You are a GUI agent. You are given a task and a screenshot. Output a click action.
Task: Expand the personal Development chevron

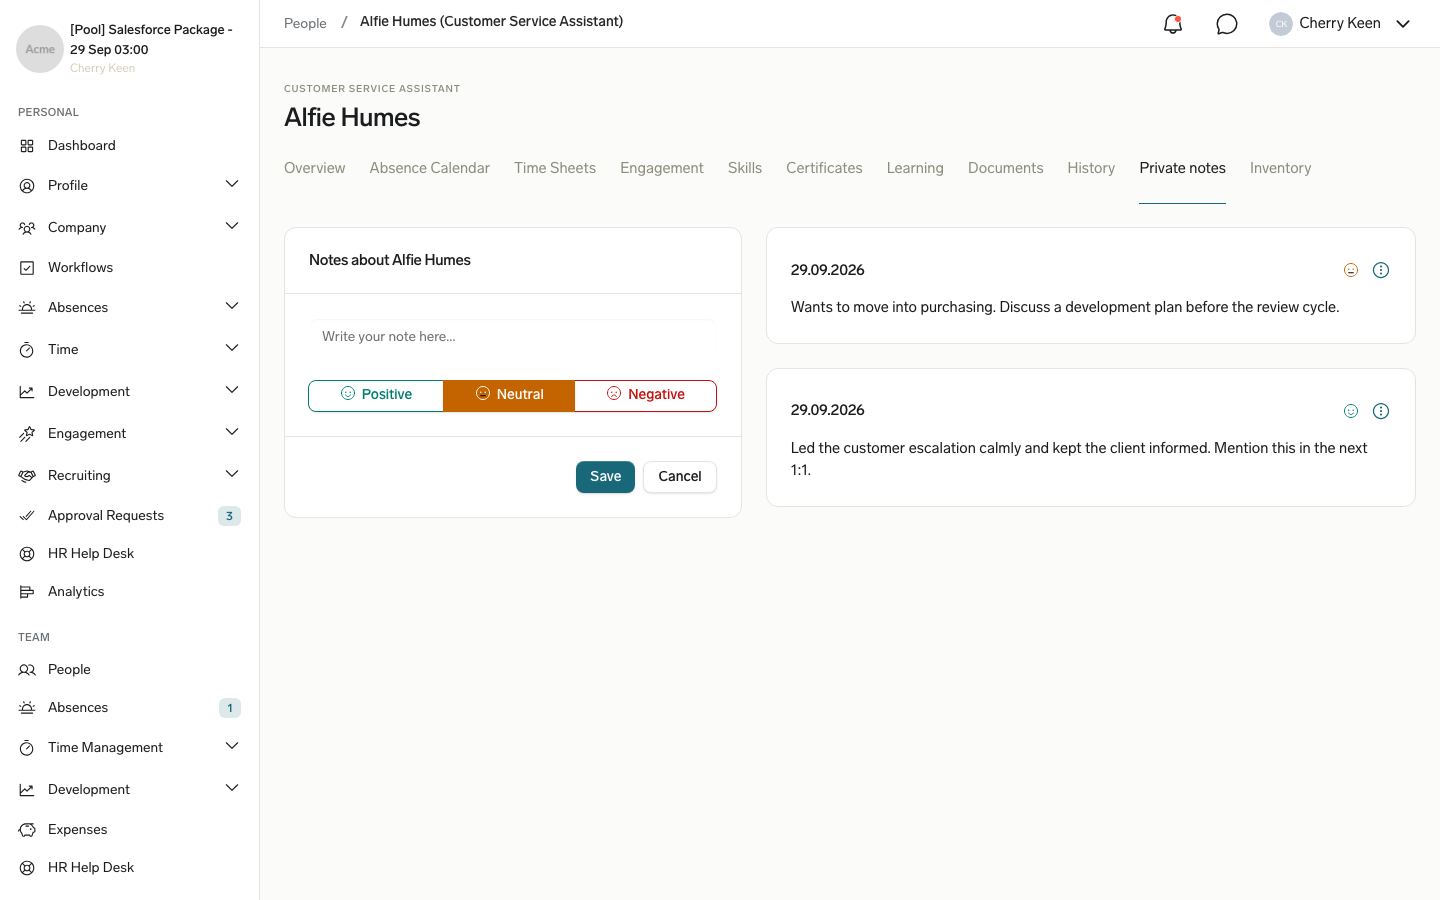coord(232,390)
